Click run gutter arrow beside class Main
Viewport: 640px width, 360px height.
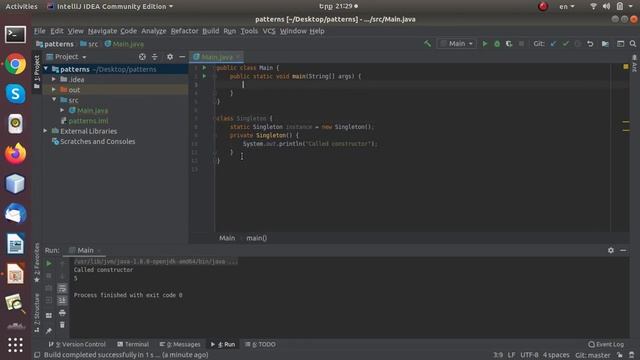(204, 67)
